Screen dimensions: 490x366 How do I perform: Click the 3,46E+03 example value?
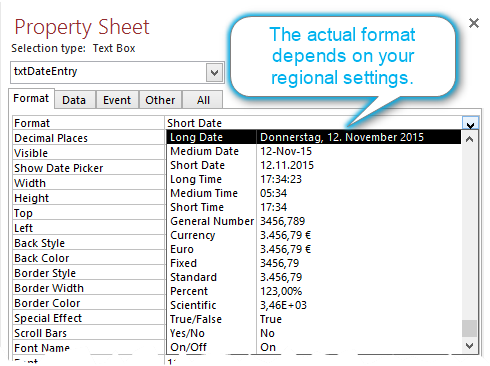click(283, 305)
